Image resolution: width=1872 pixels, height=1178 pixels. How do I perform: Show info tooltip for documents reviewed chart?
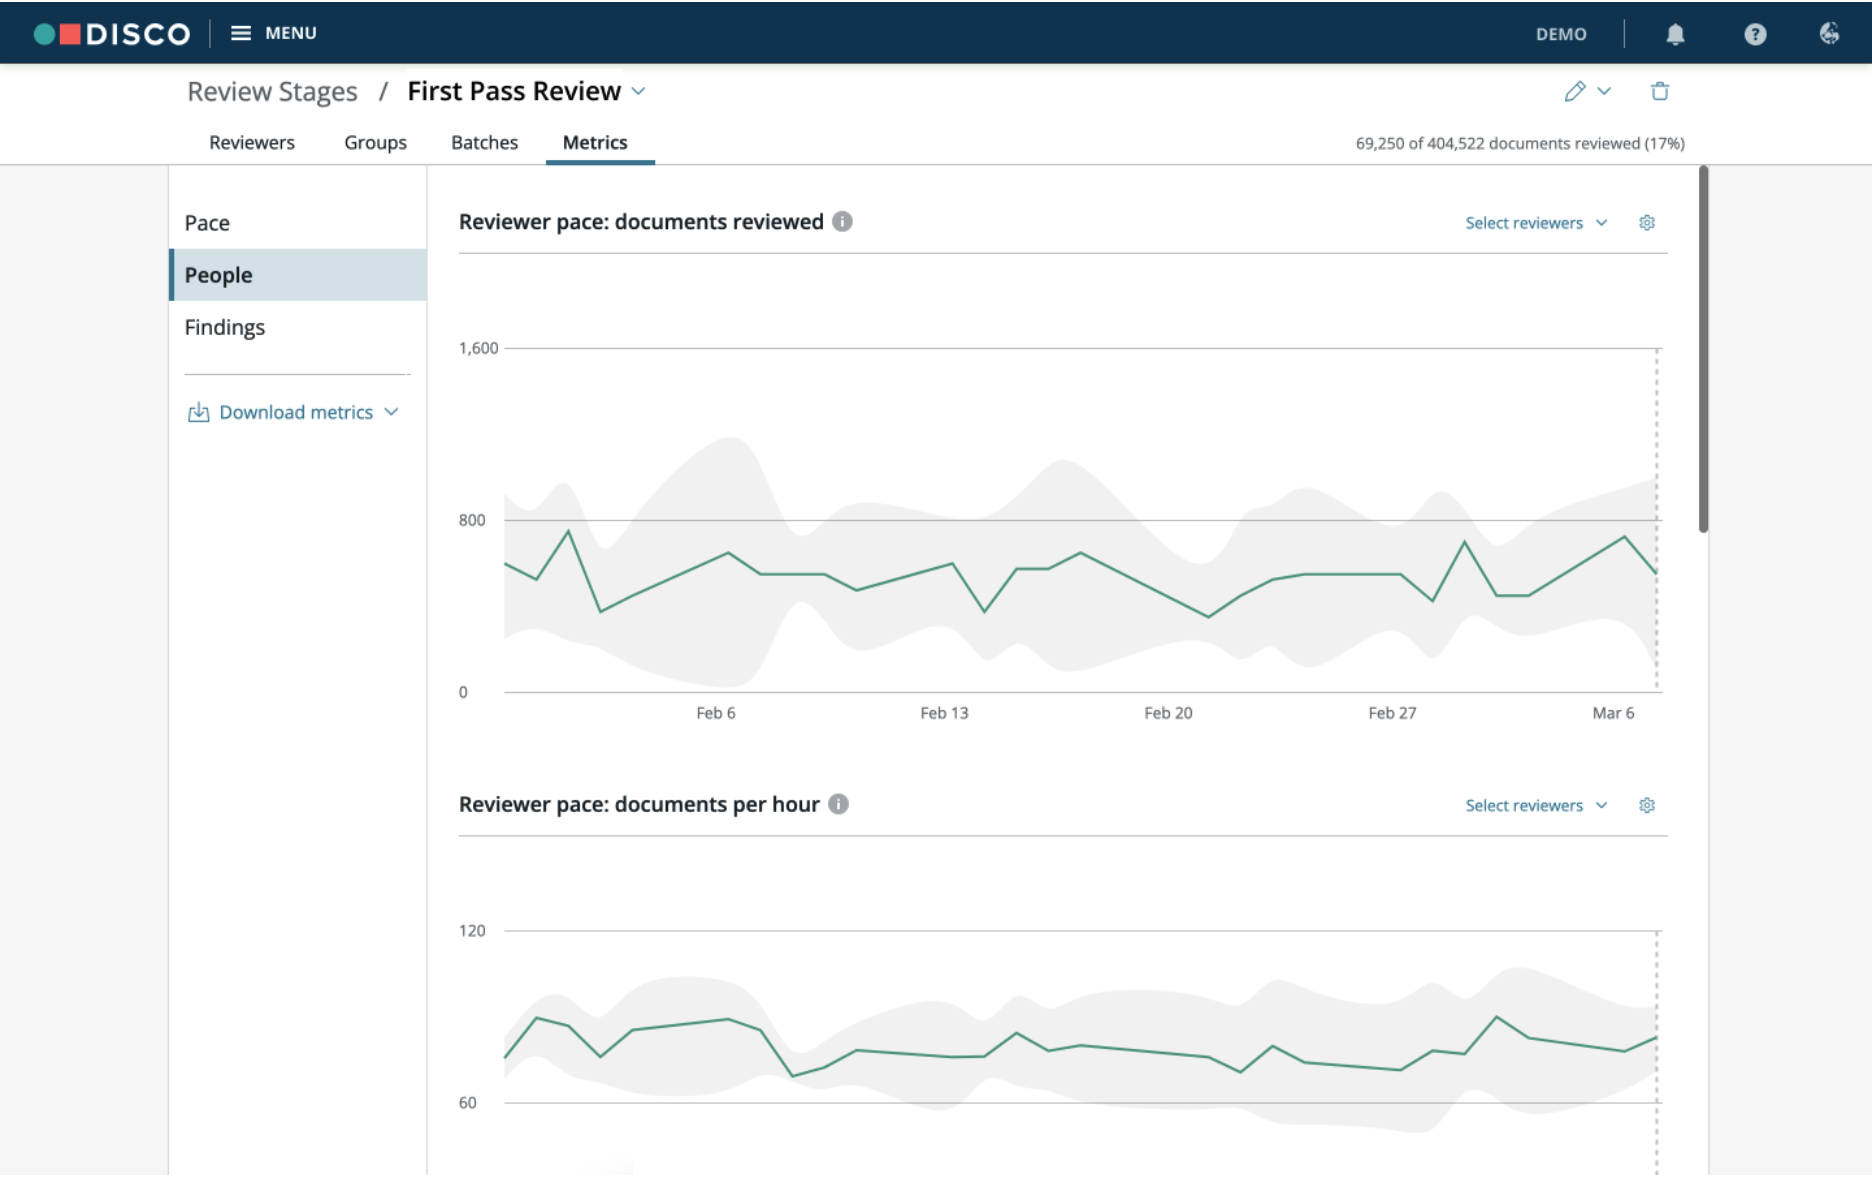click(x=842, y=221)
